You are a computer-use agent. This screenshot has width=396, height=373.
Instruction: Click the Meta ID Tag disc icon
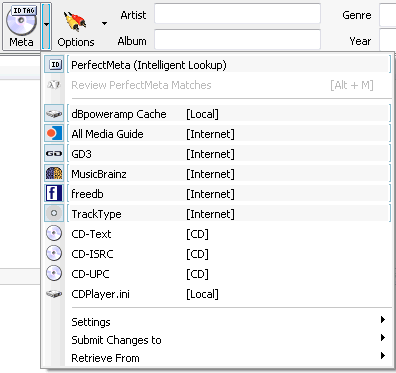(21, 20)
